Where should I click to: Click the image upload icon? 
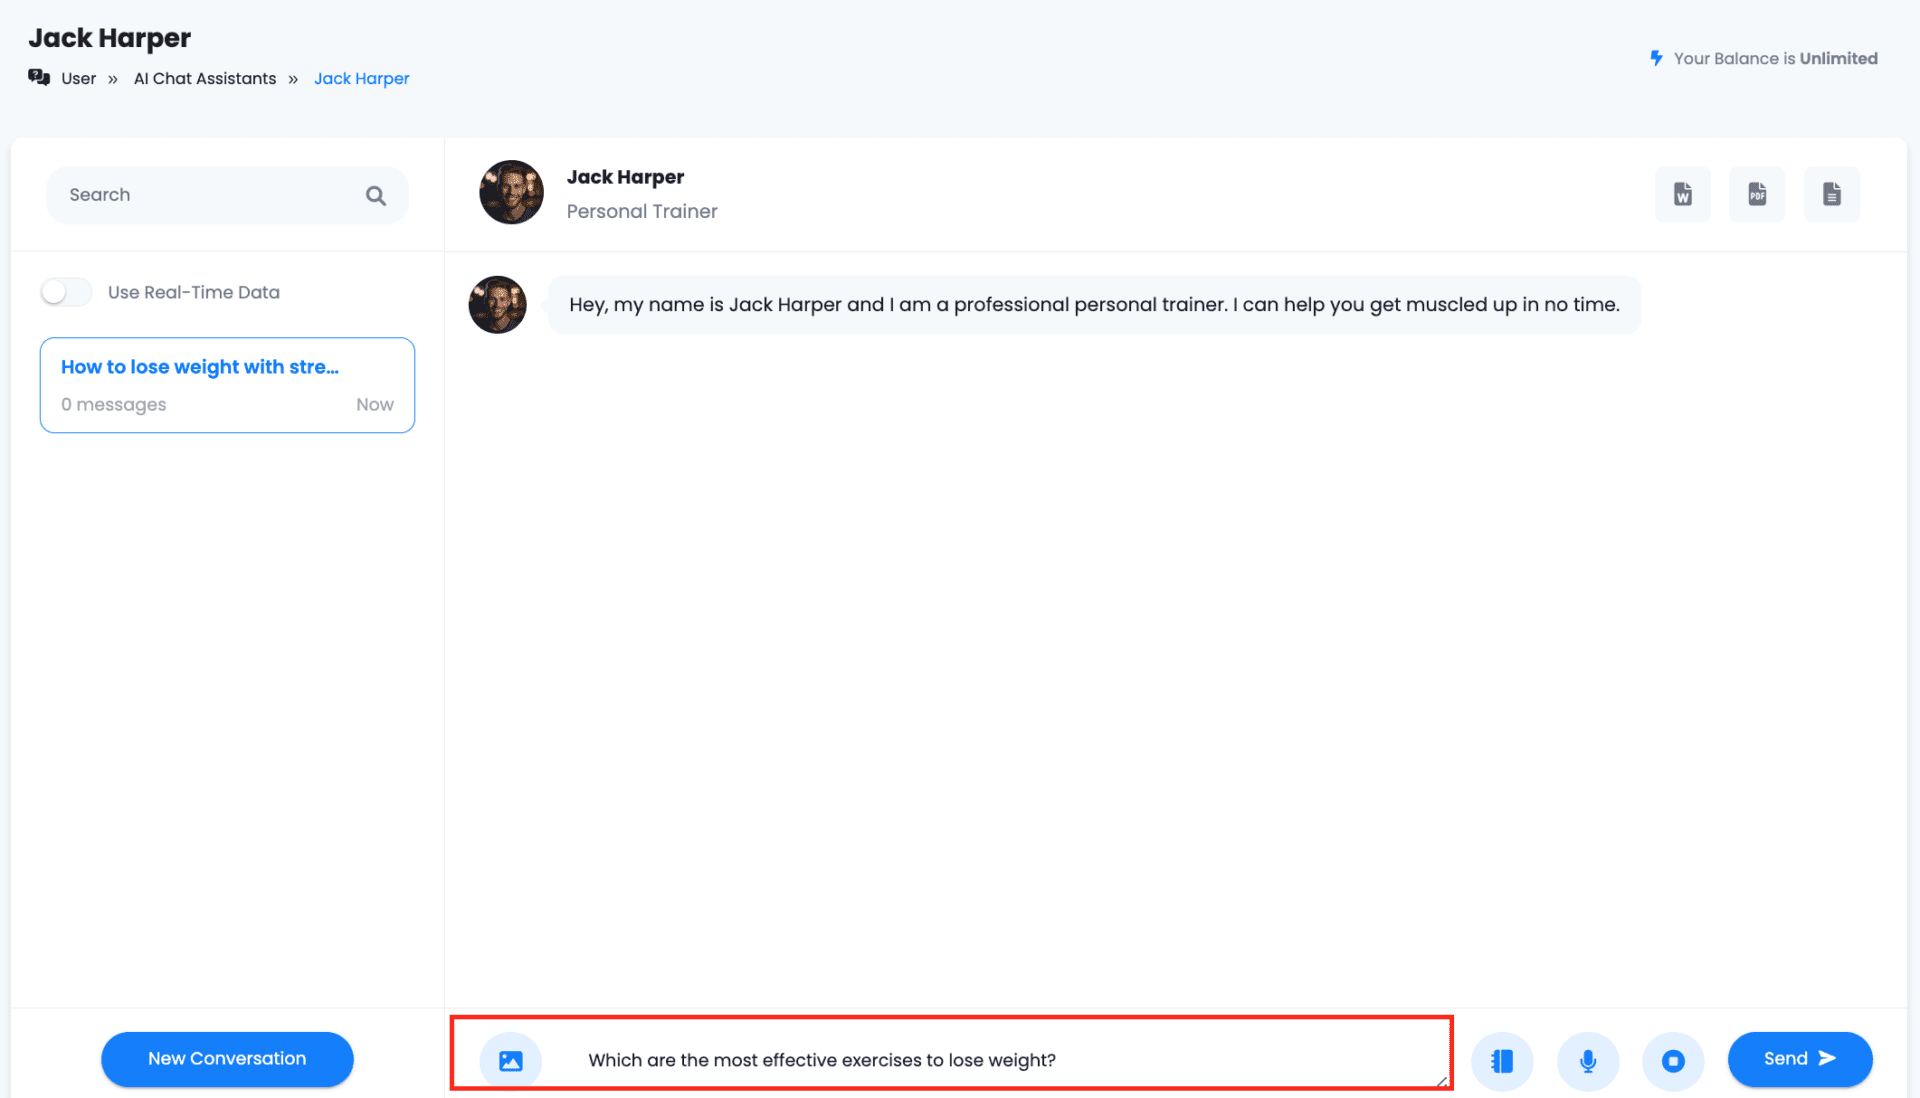click(x=510, y=1060)
